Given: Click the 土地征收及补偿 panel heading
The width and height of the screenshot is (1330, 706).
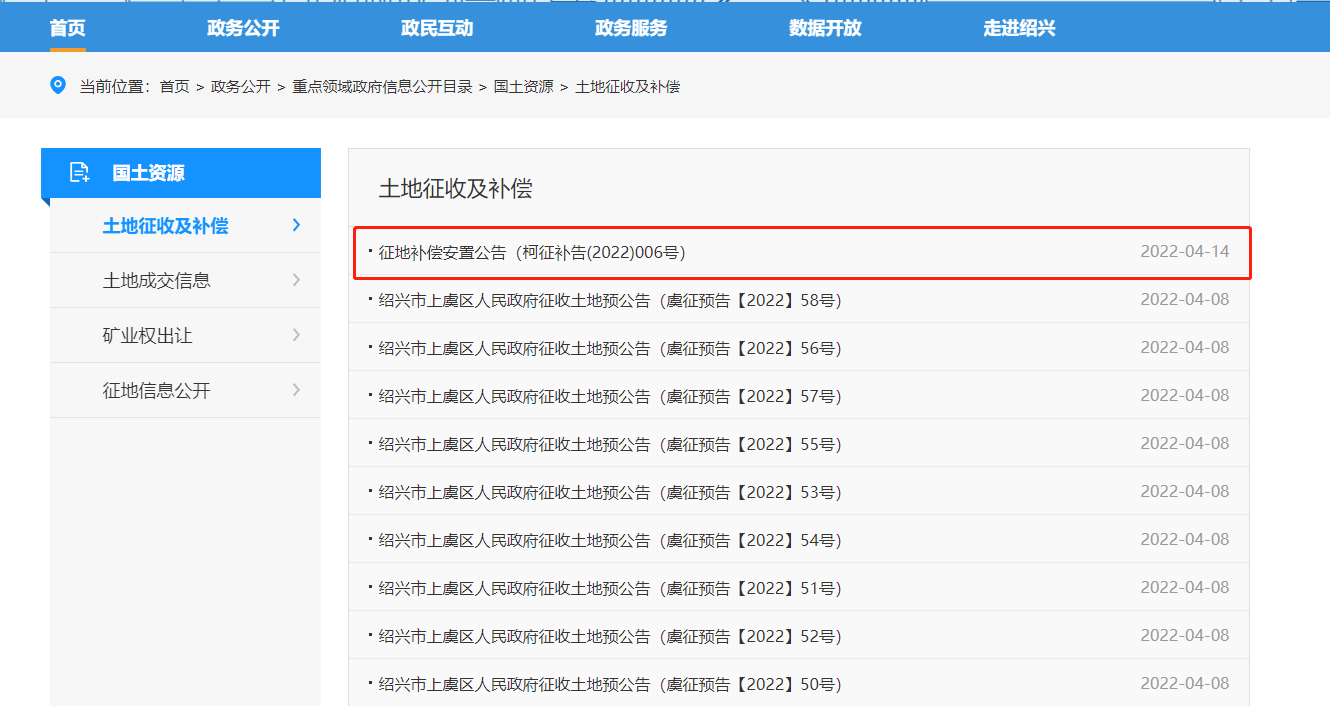Looking at the screenshot, I should click(455, 189).
